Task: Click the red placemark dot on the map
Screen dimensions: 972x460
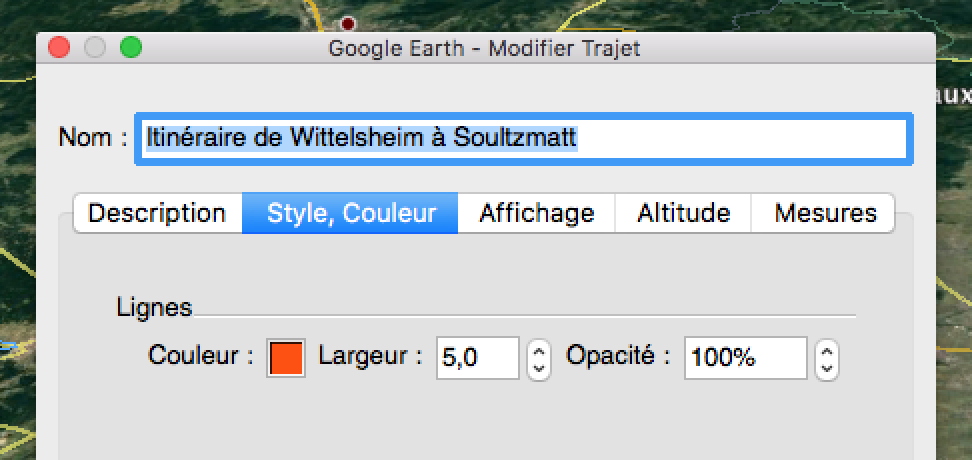Action: coord(348,24)
